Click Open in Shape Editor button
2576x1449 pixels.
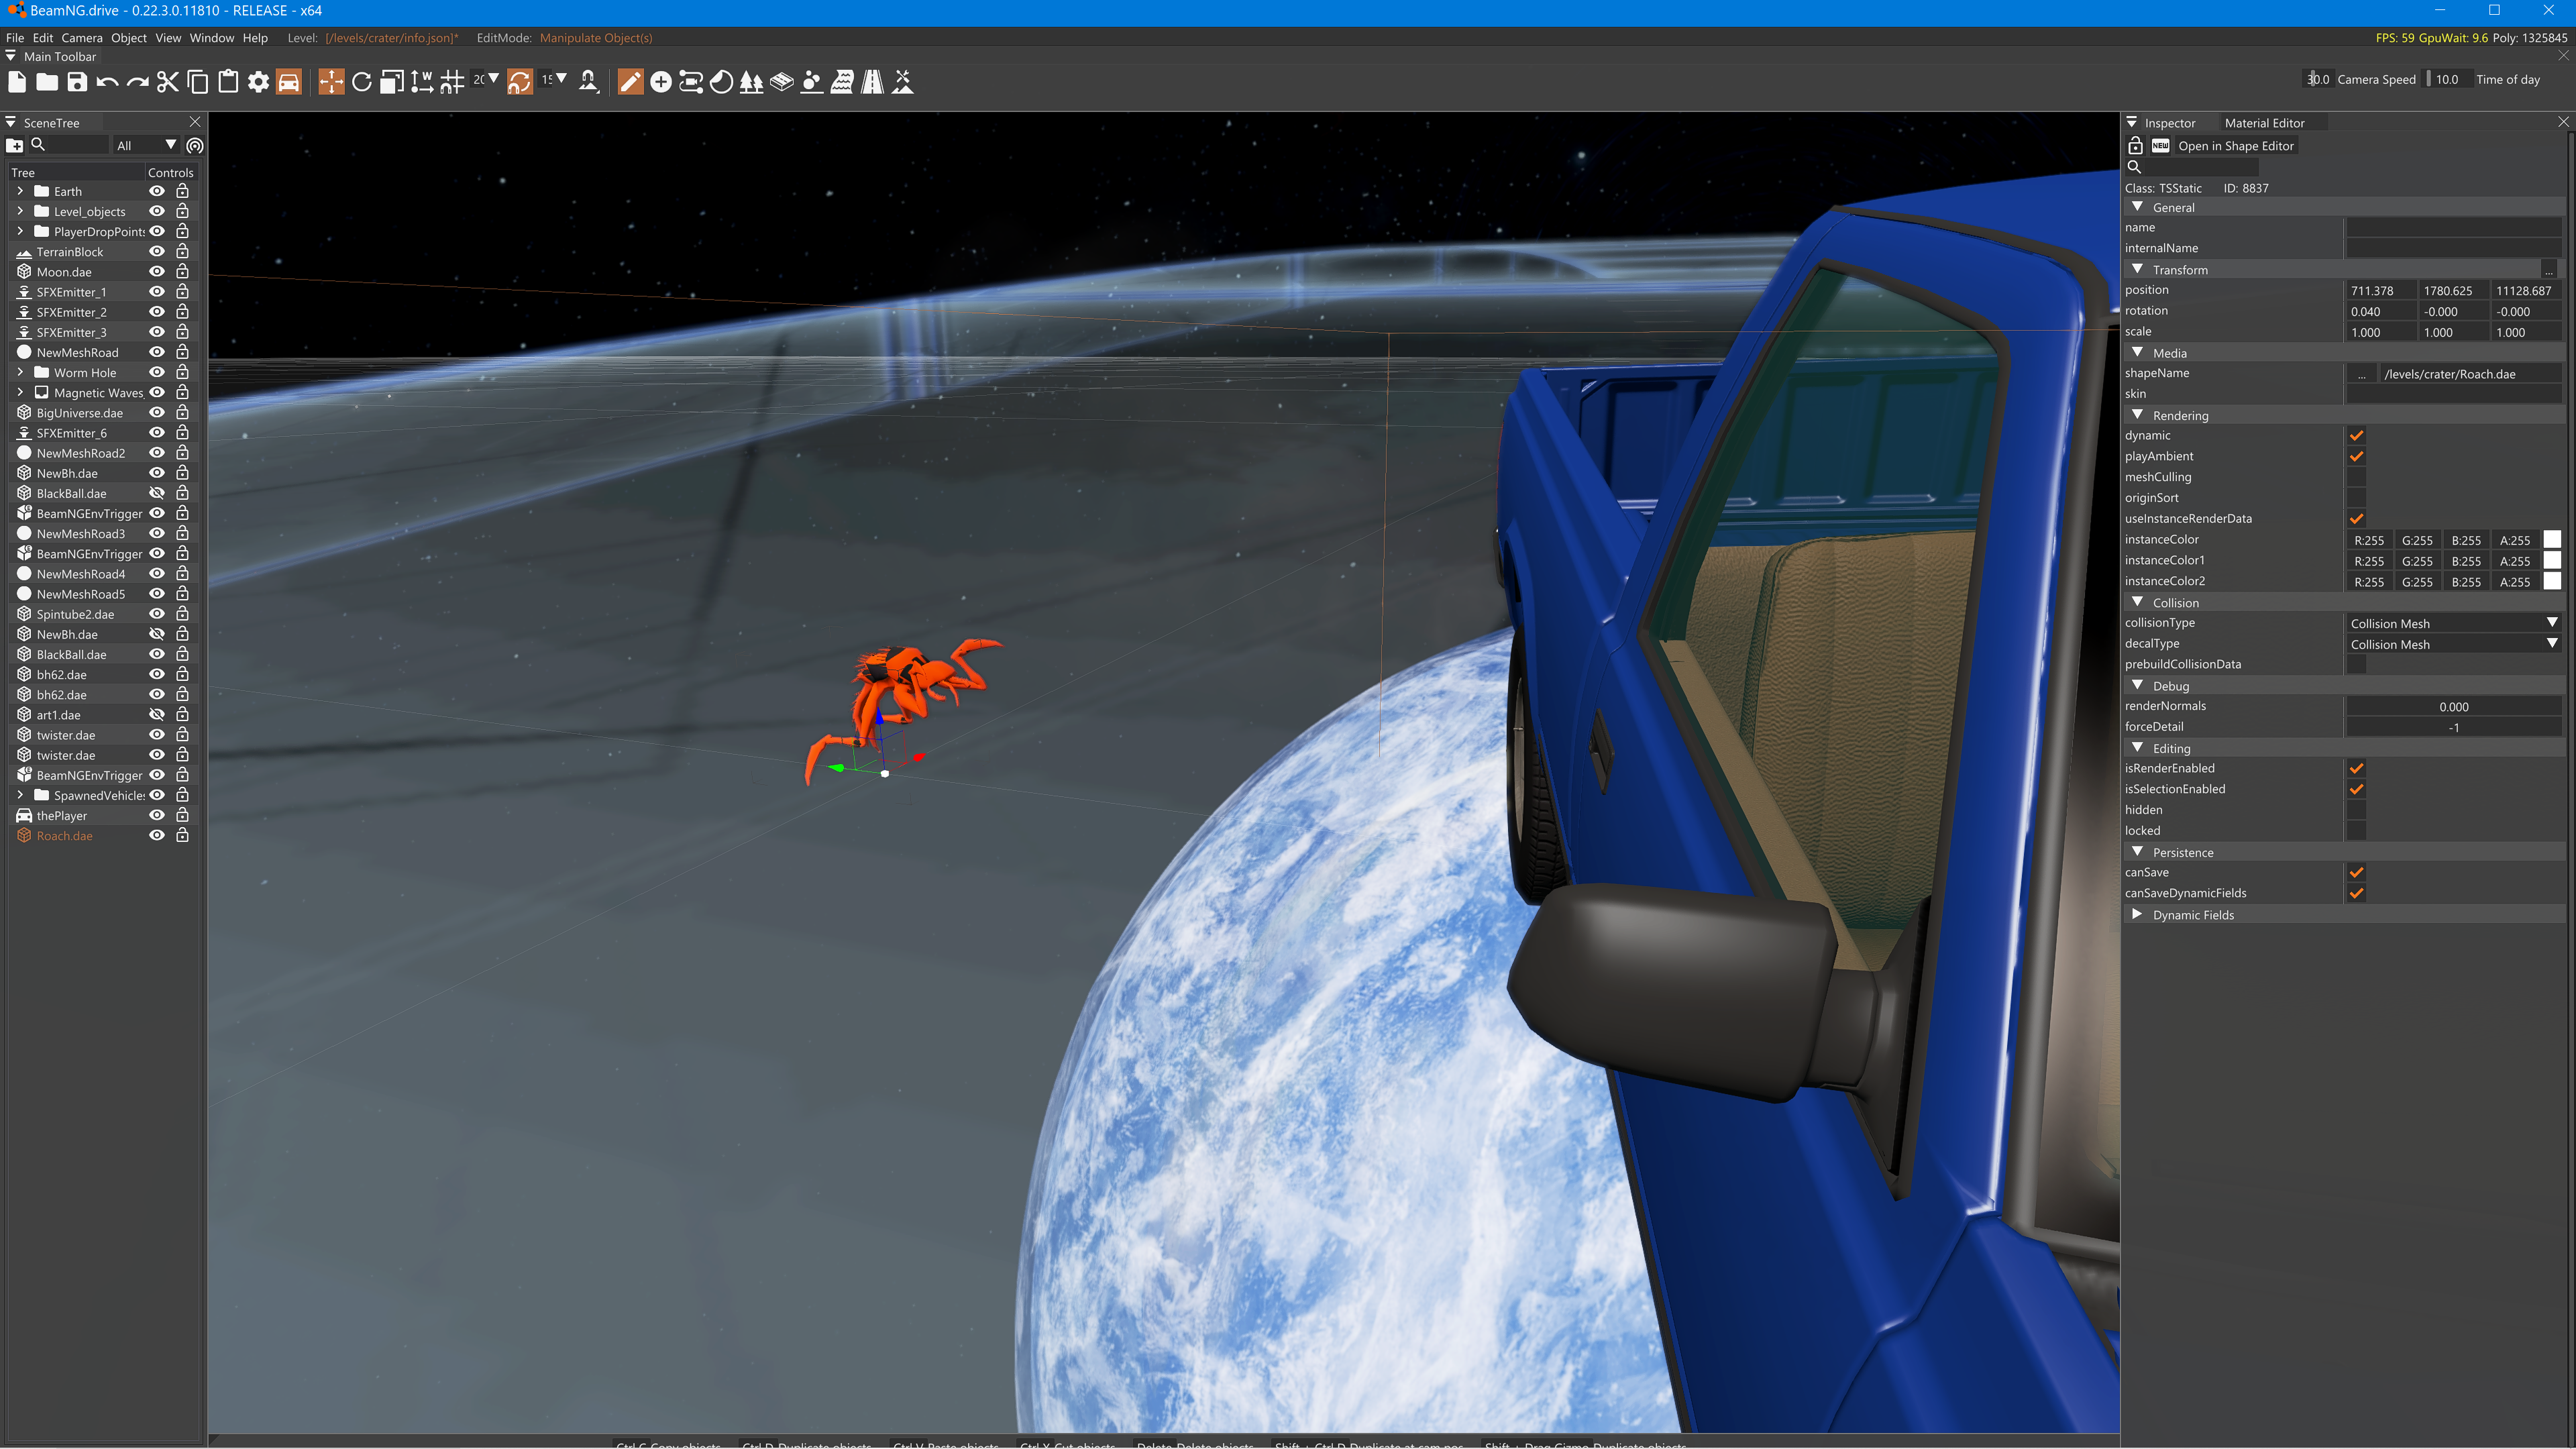[2236, 146]
